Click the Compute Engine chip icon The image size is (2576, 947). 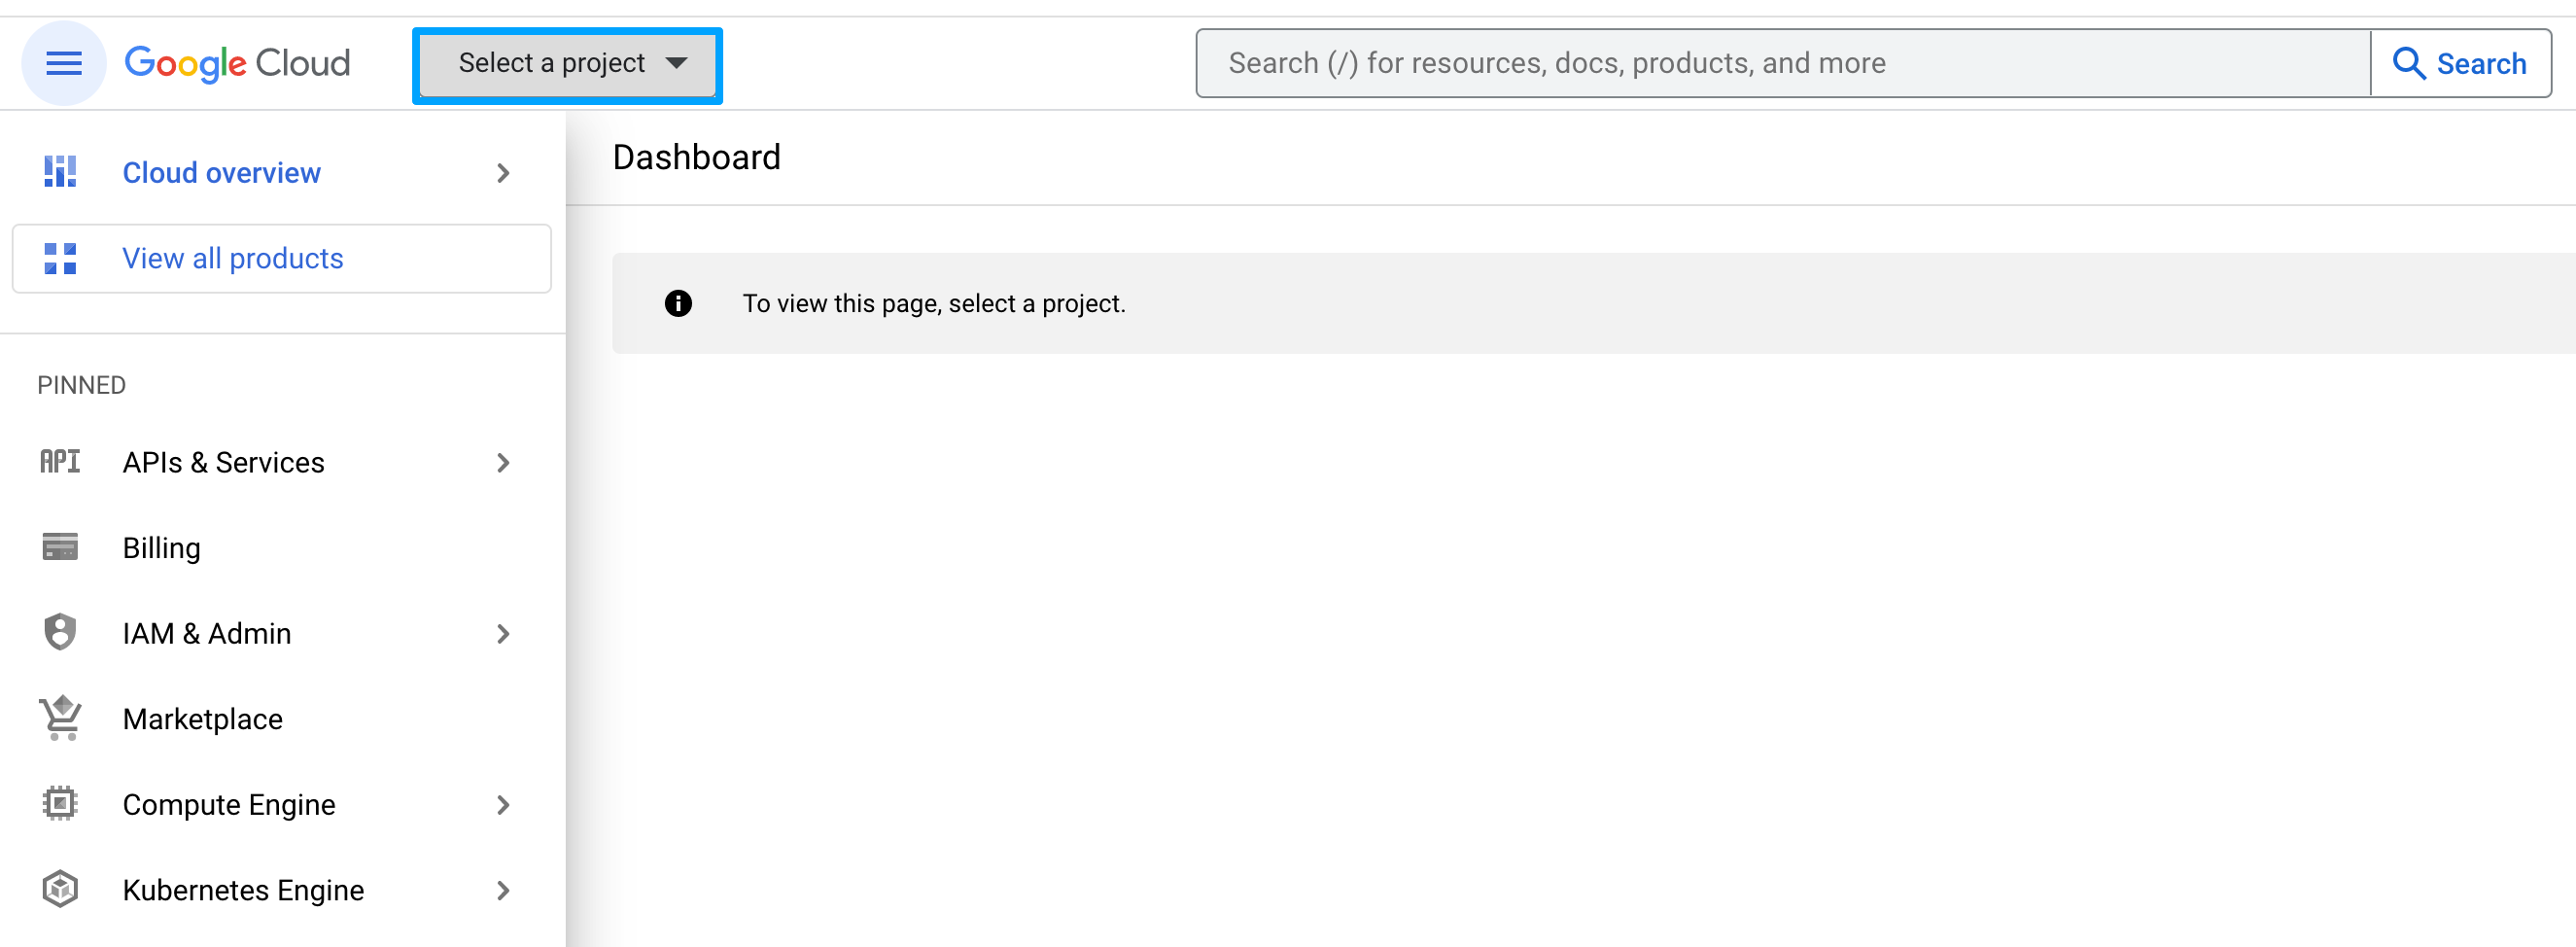coord(60,804)
